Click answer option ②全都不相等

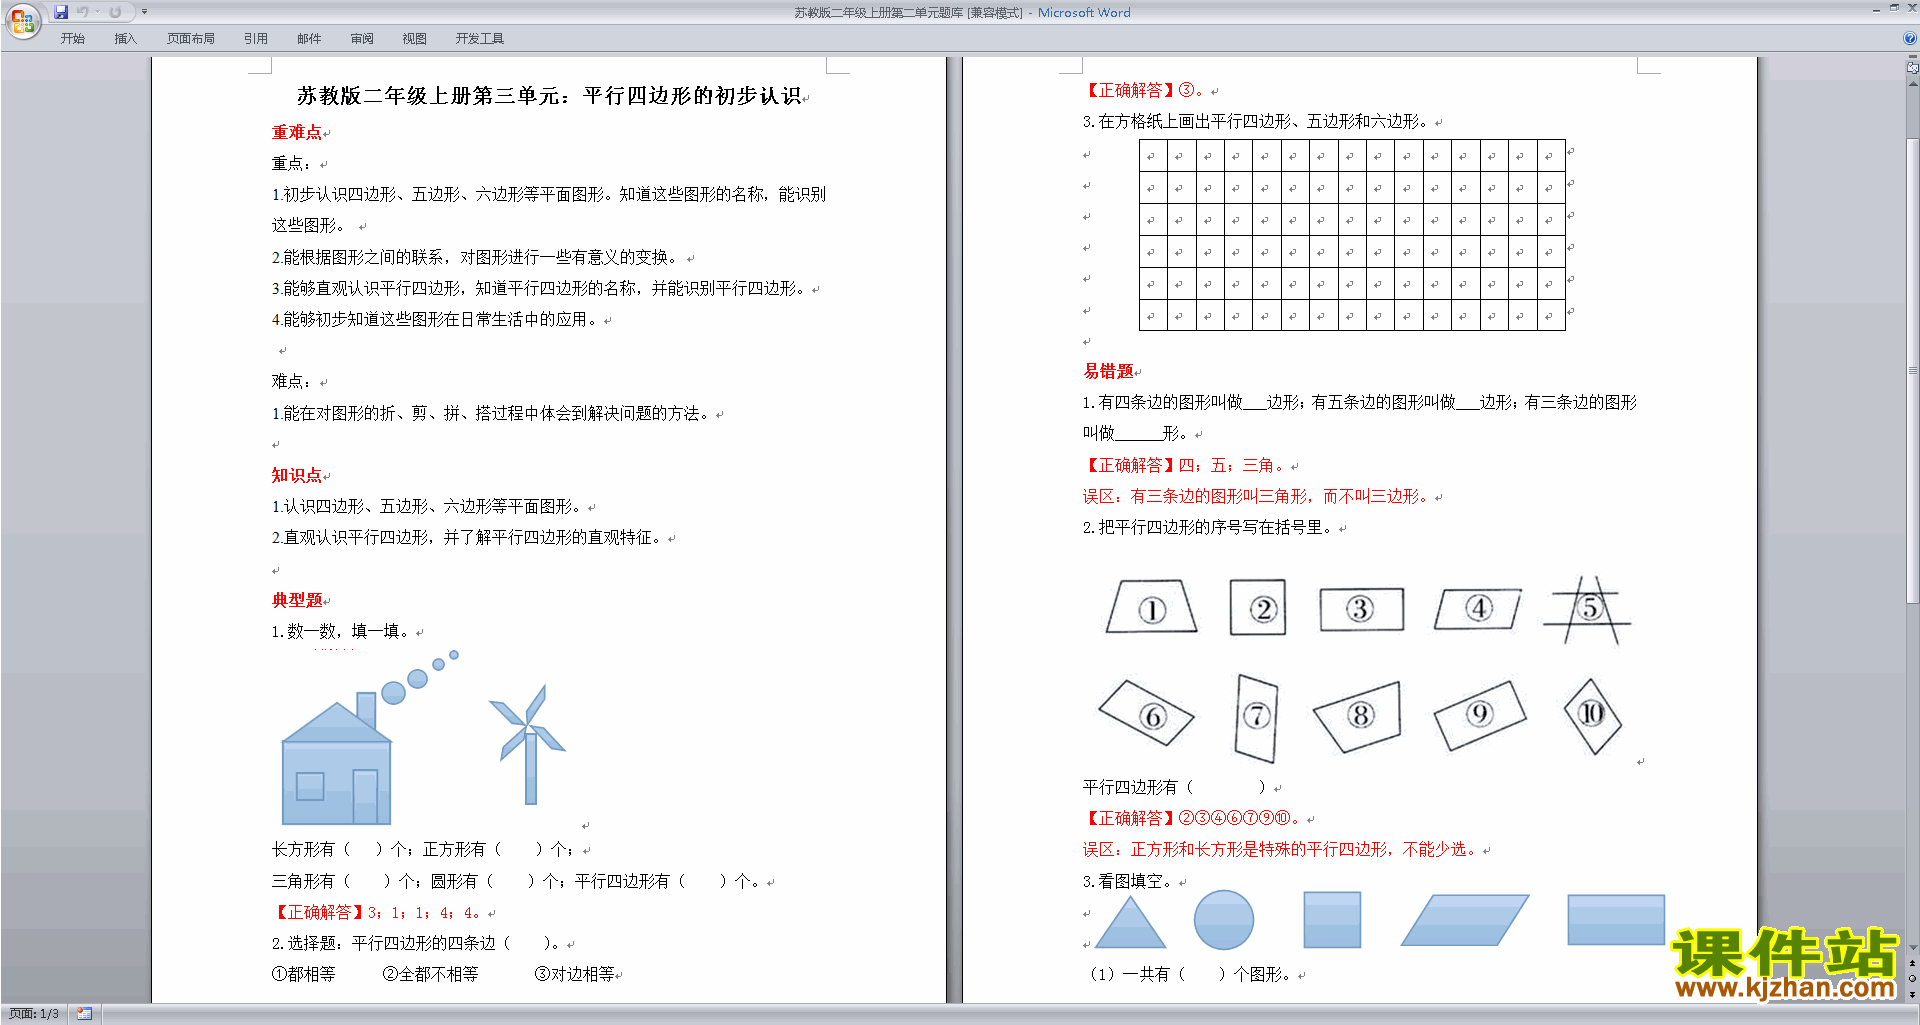coord(430,974)
